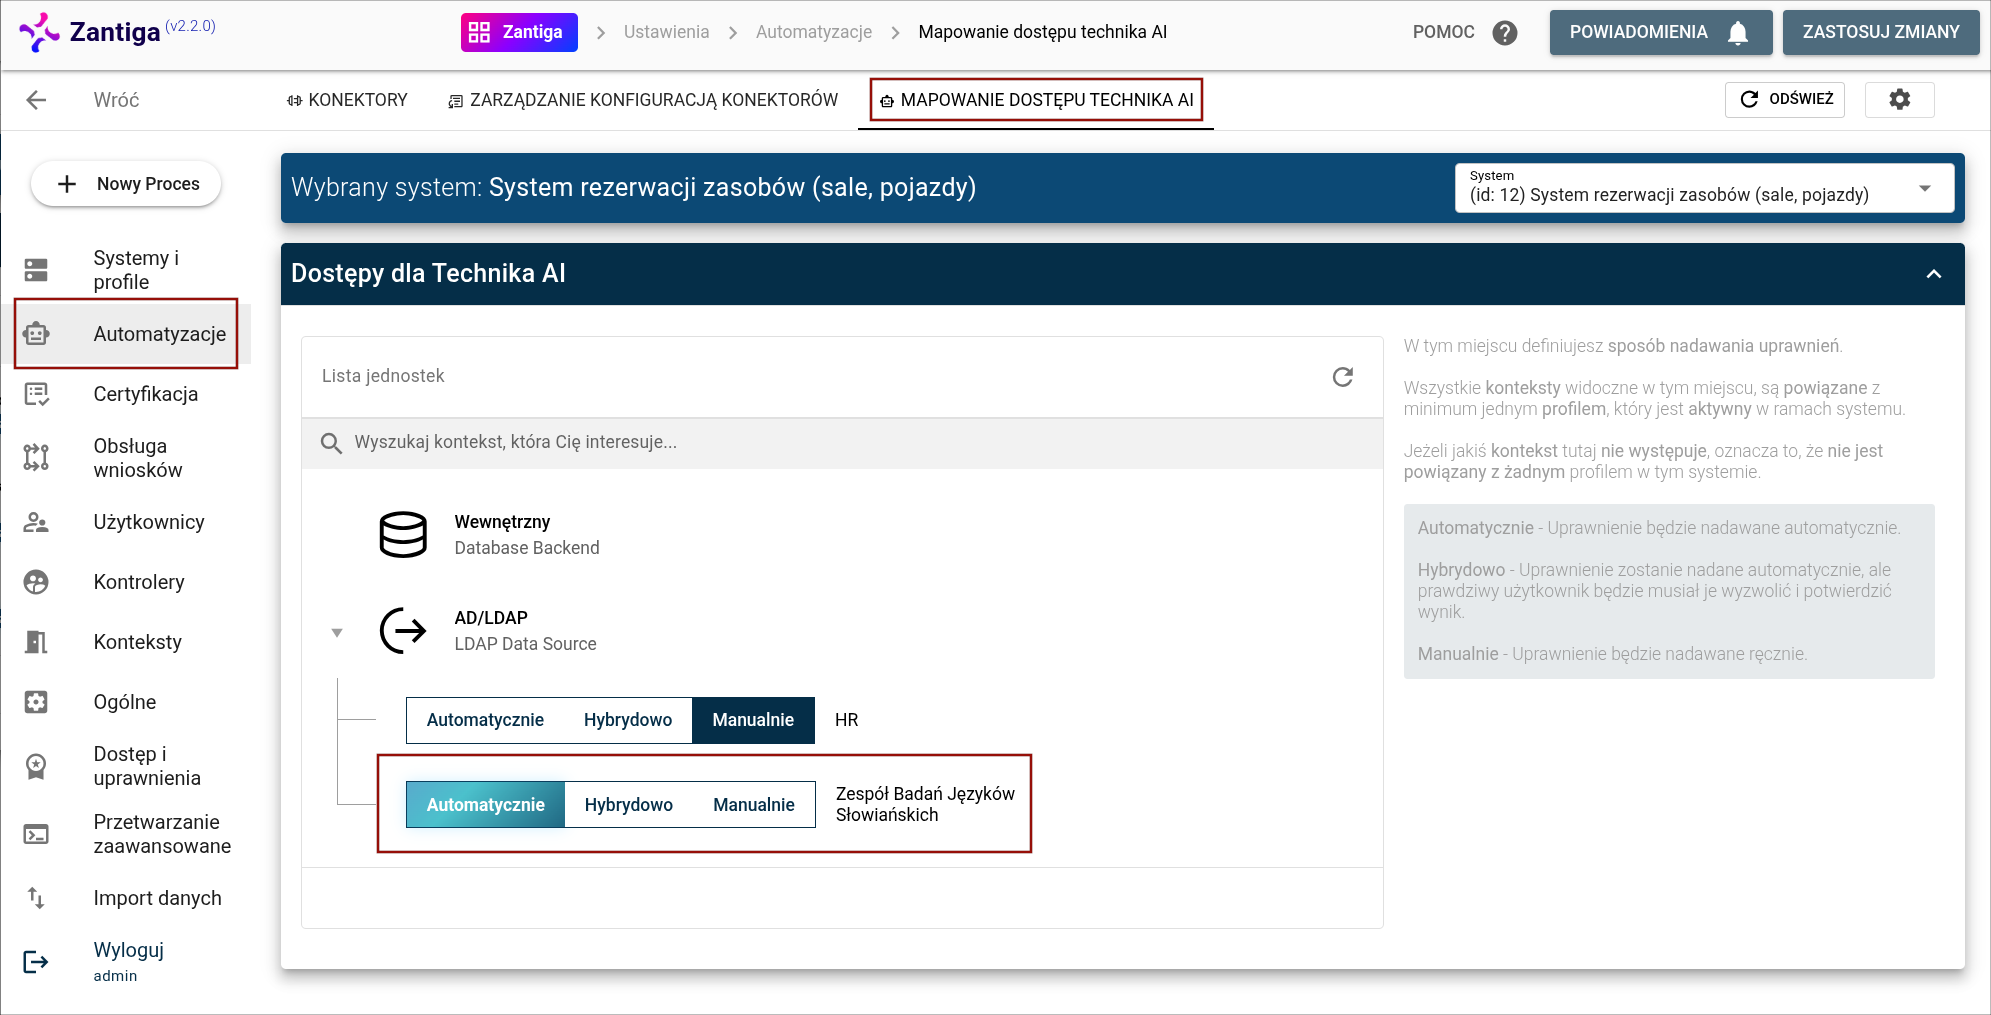Click the Certyfikacja sidebar icon
The height and width of the screenshot is (1015, 1991).
point(36,394)
